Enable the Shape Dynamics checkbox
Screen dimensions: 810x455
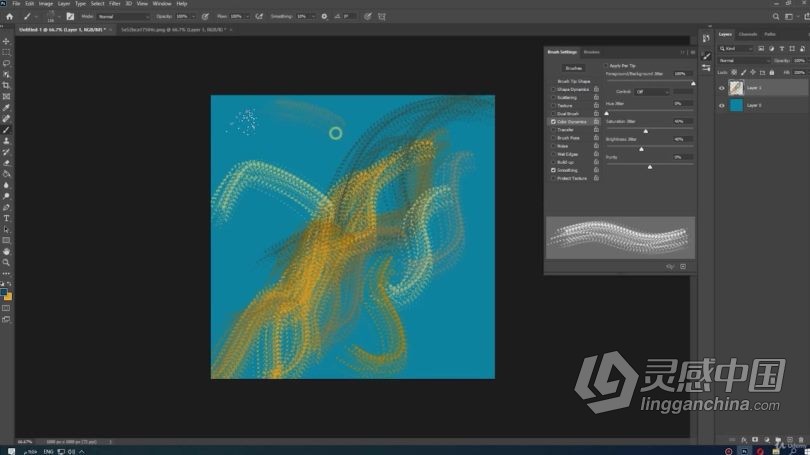tap(553, 89)
